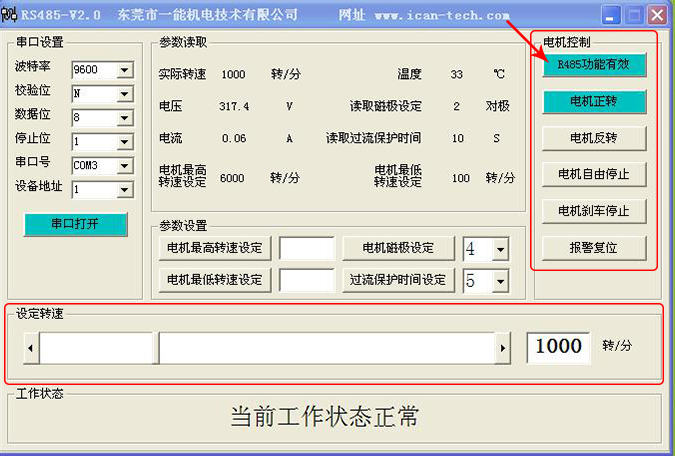Screen dimensions: 675x456
Task: Open the 停止位 stop bits dropdown
Action: (x=124, y=142)
